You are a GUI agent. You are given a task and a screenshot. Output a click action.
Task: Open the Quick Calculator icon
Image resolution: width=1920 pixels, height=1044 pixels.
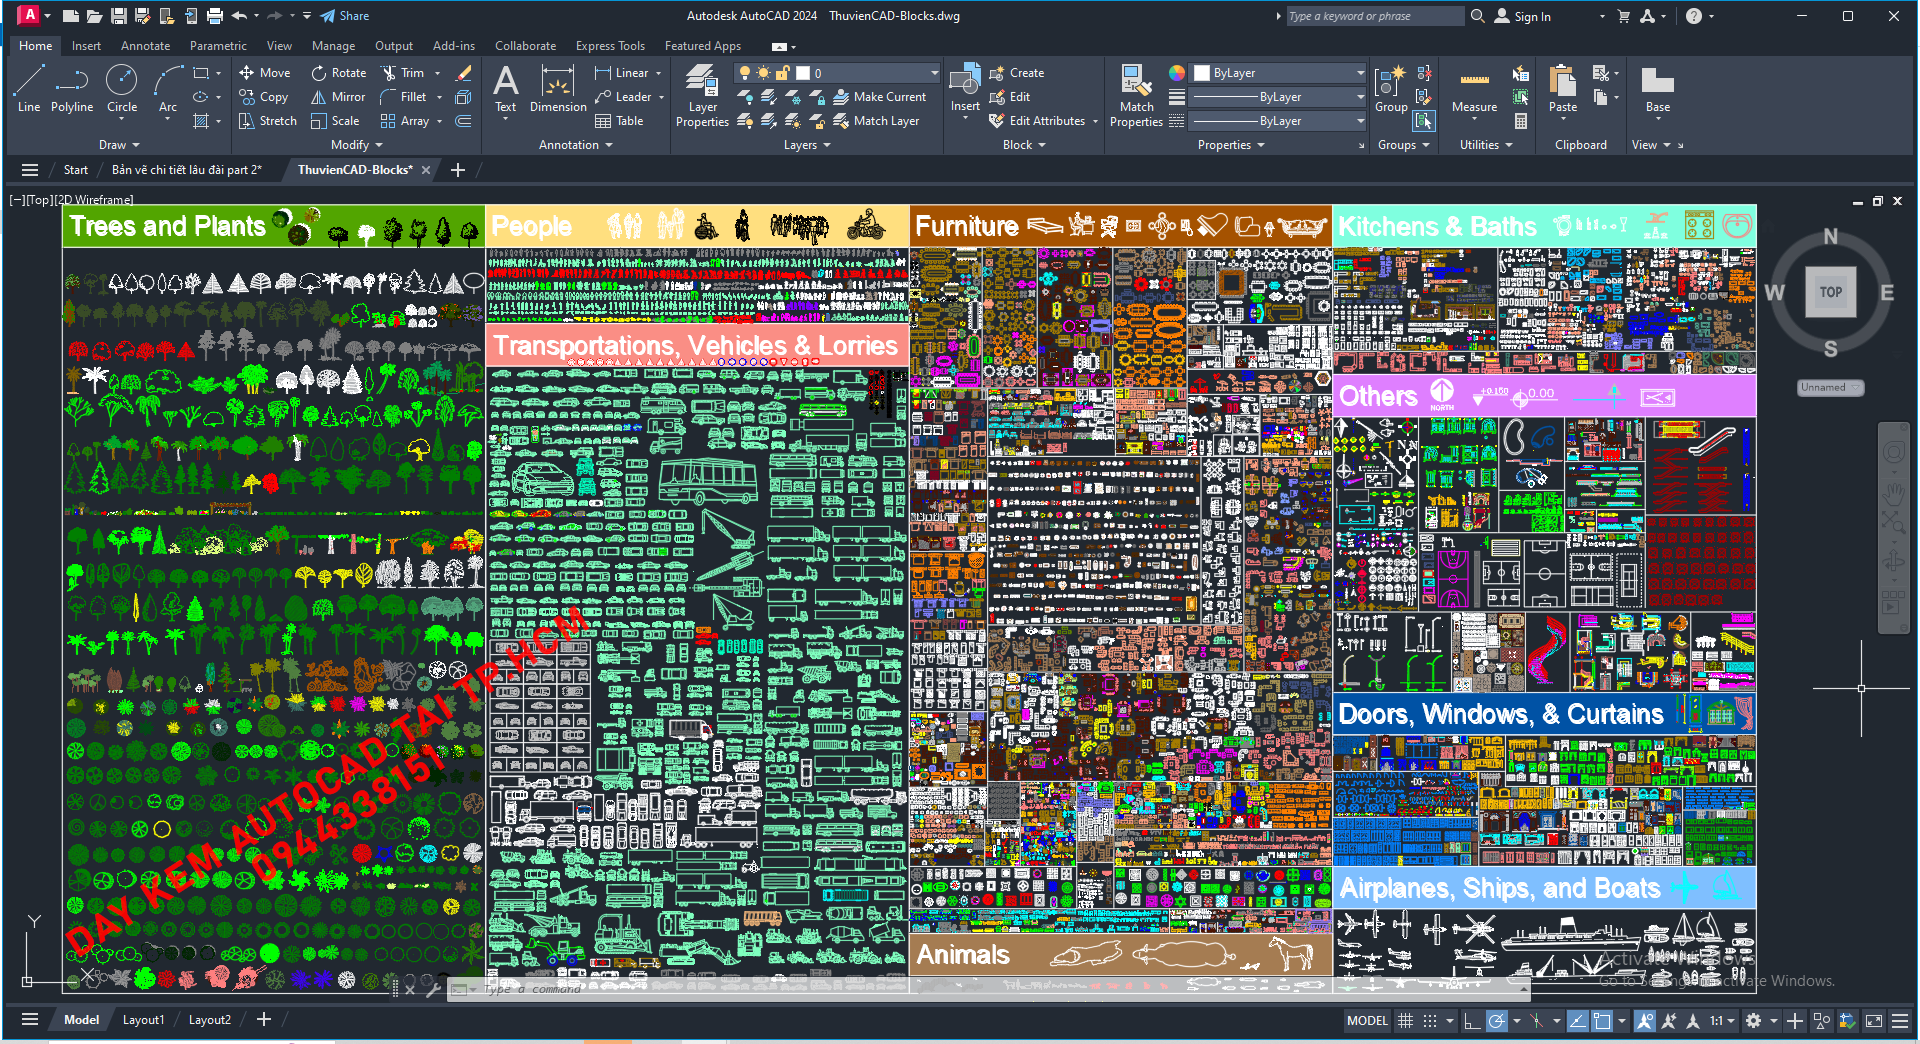click(1521, 121)
